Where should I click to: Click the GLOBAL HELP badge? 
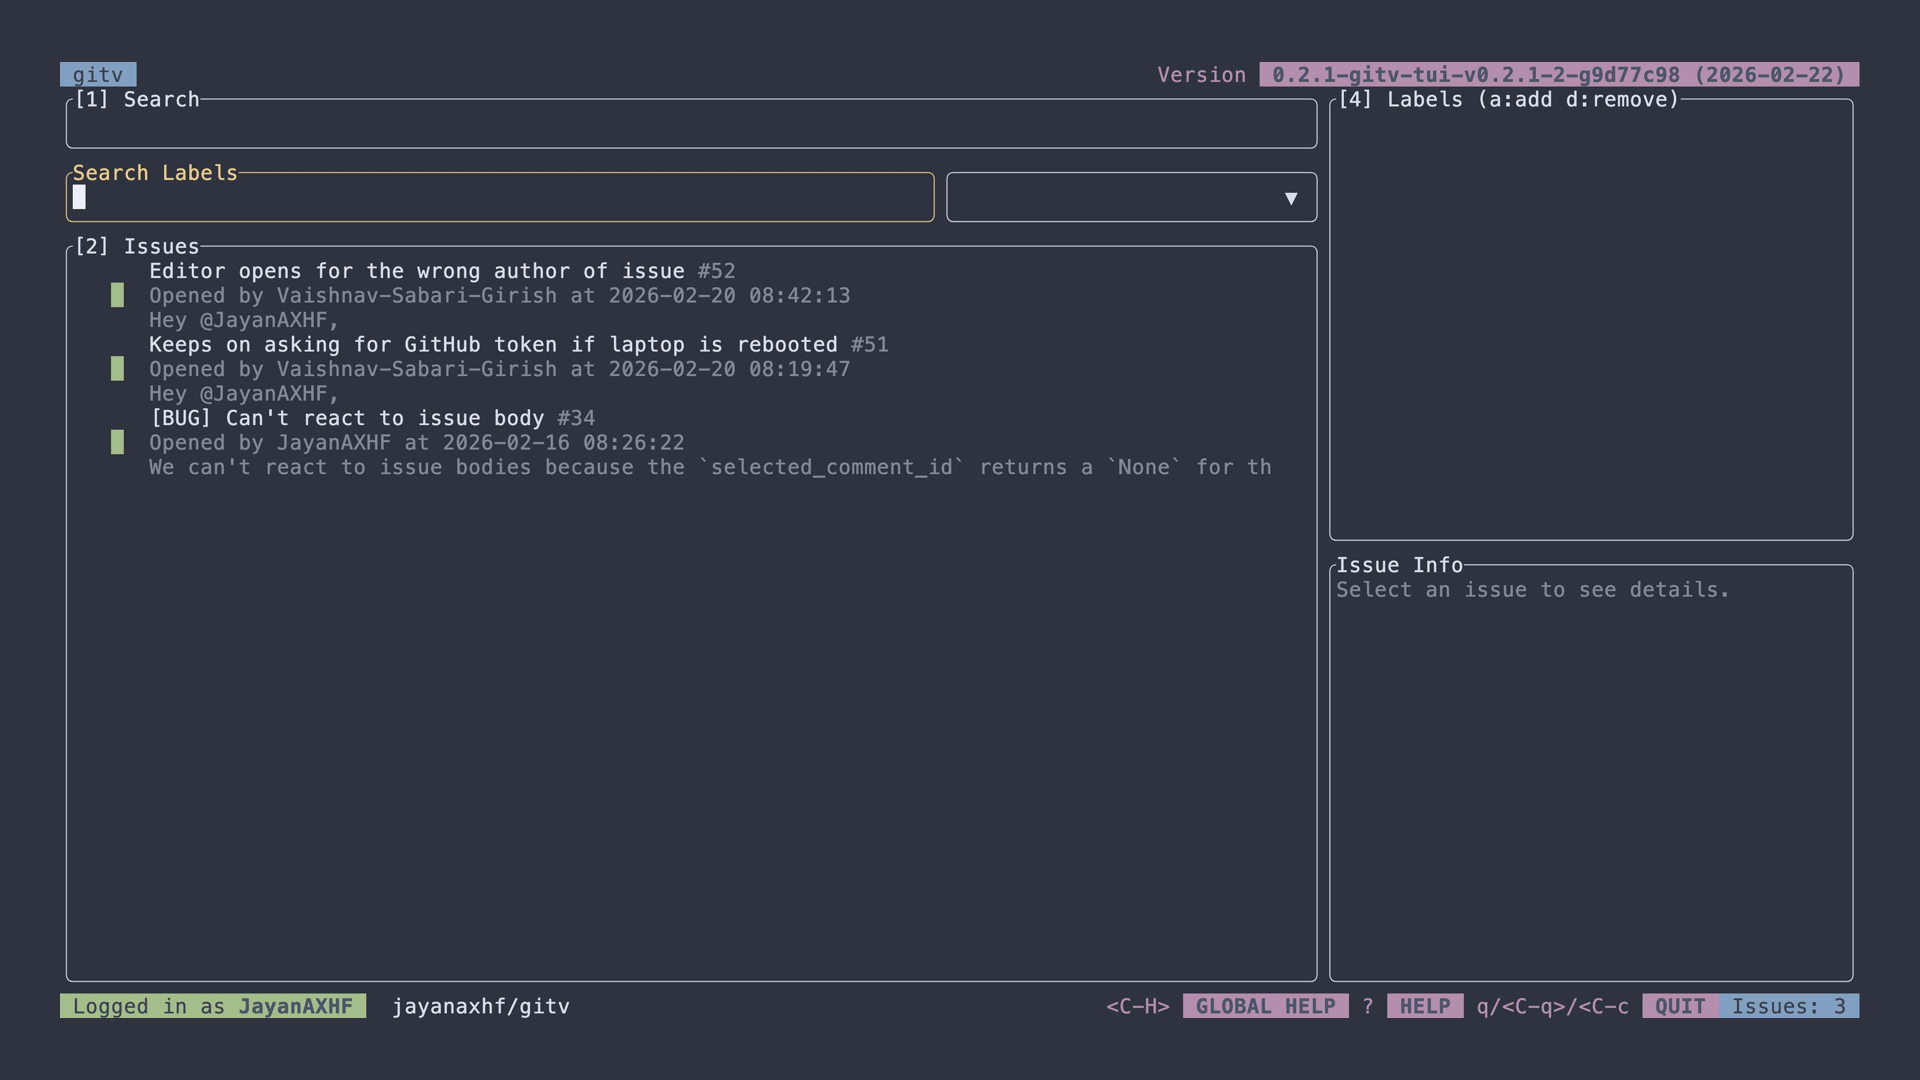tap(1265, 1006)
